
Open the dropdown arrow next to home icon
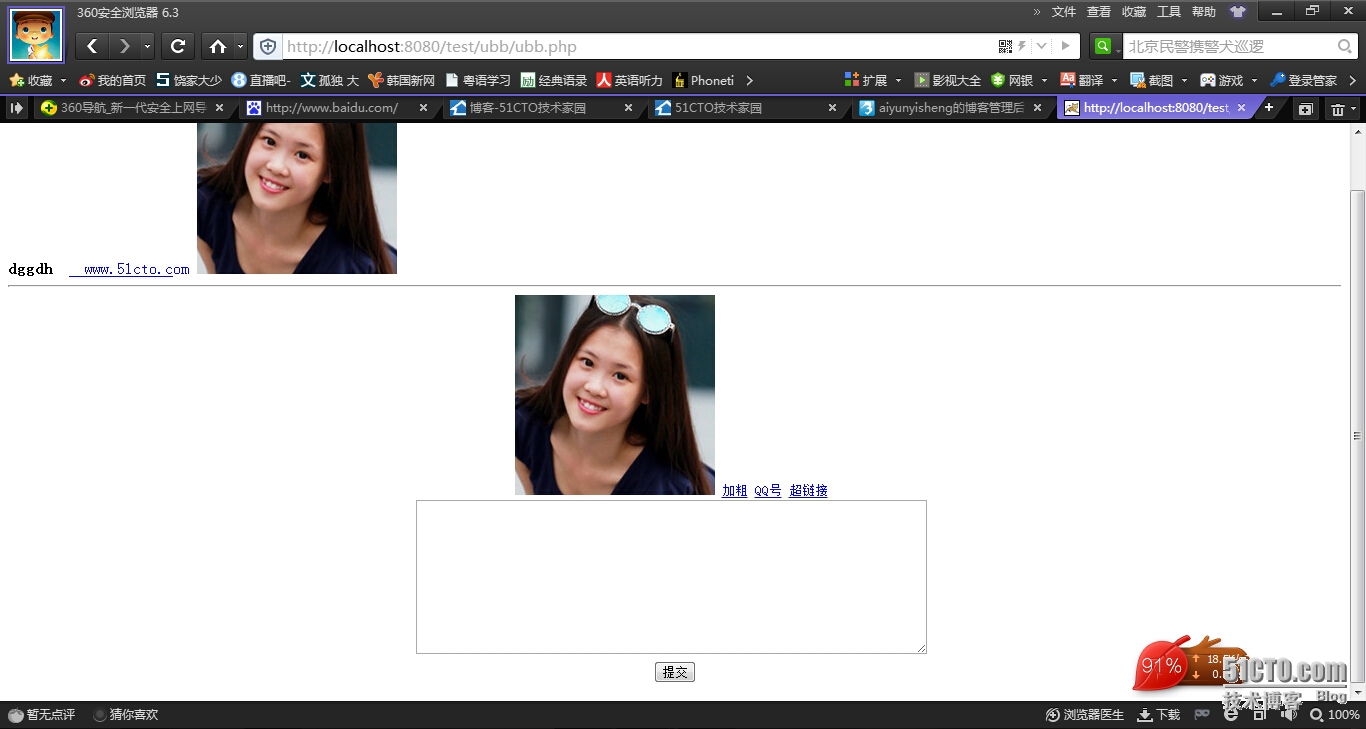point(240,46)
